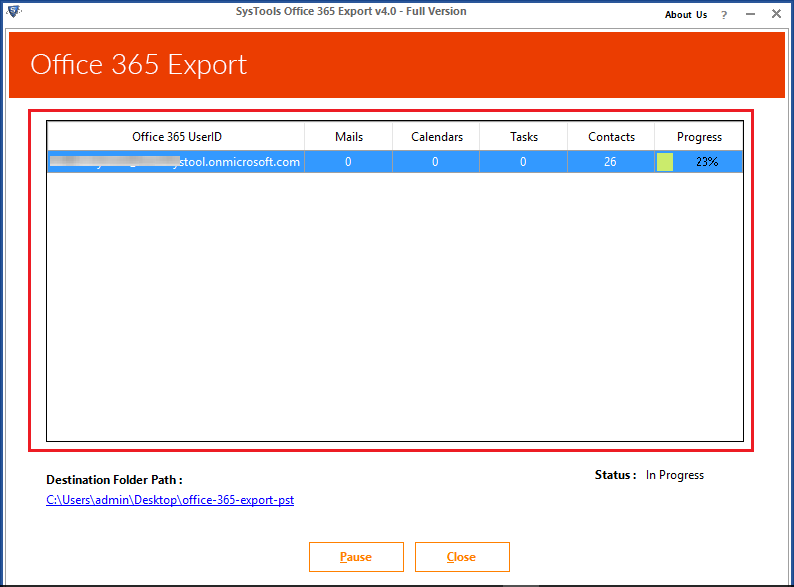Viewport: 794px width, 587px height.
Task: Click the Destination Folder Path label
Action: tap(114, 480)
